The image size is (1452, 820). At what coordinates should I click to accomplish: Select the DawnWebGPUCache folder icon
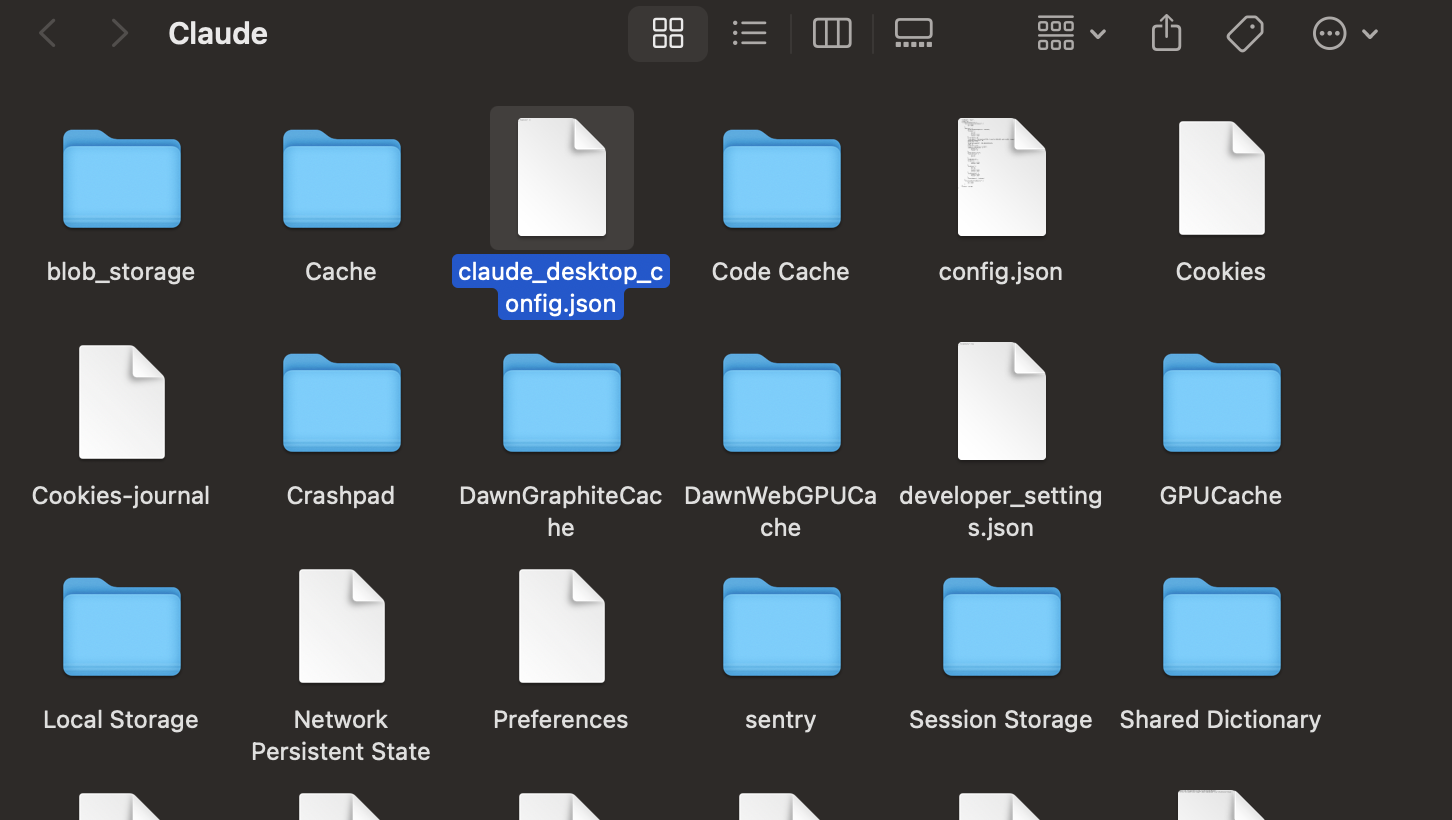[781, 403]
